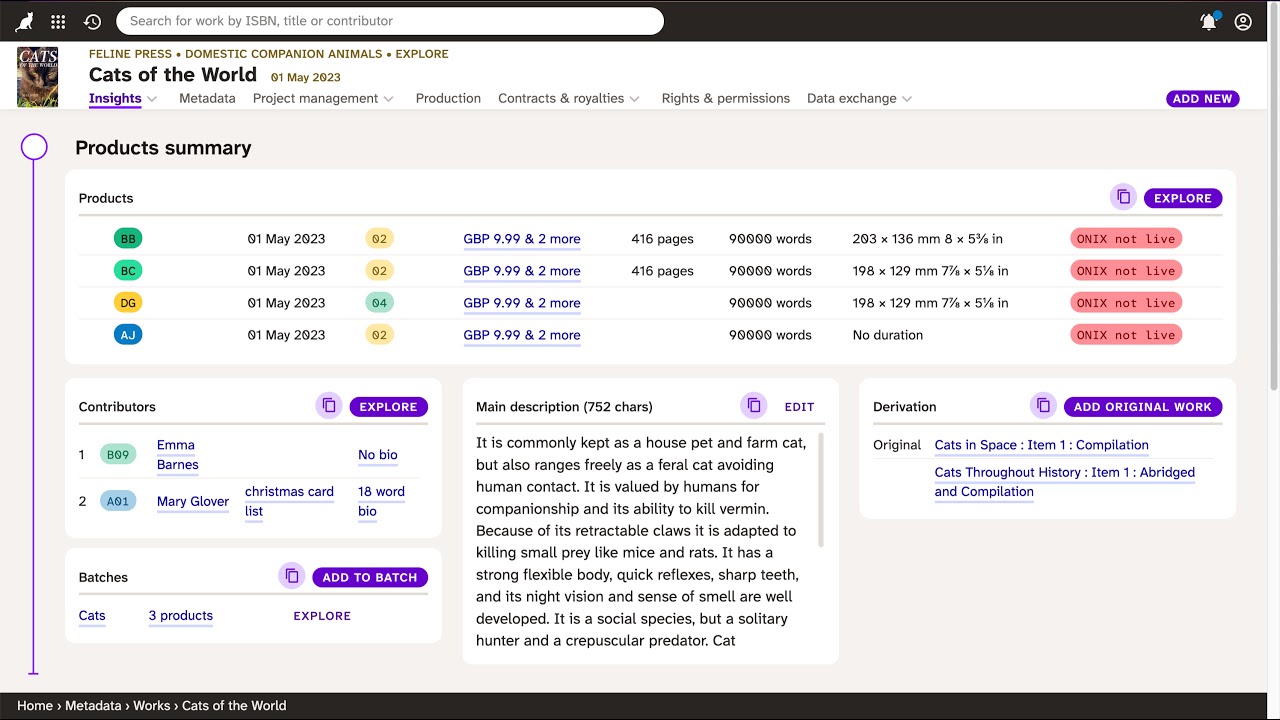Open the AJ row price link
The width and height of the screenshot is (1280, 720).
[x=522, y=335]
